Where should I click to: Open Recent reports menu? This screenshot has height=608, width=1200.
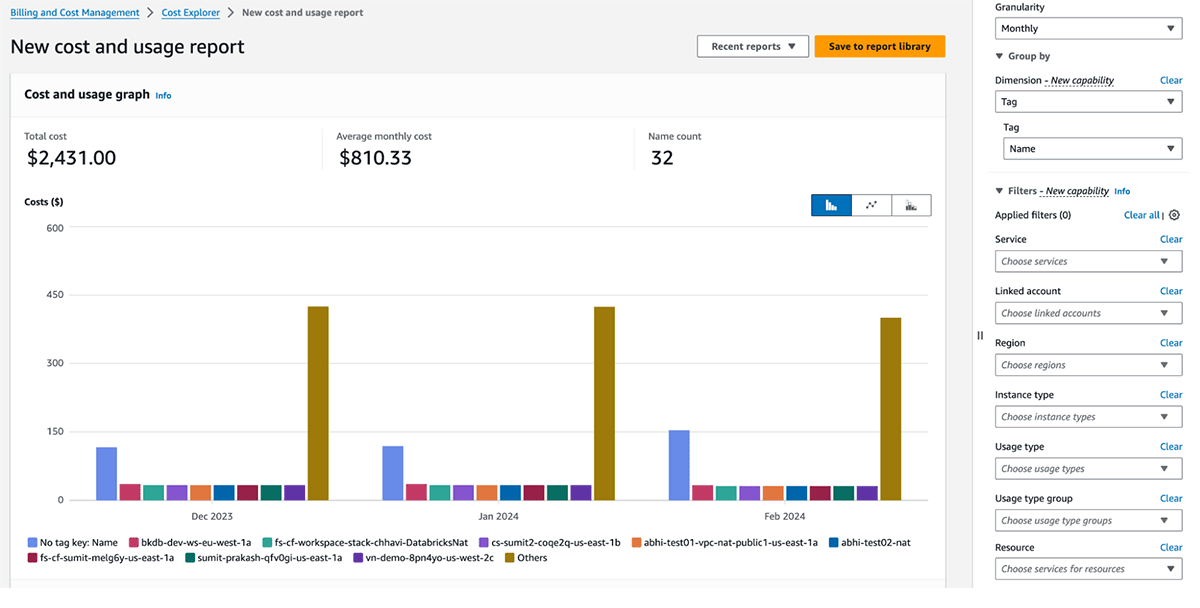click(x=752, y=46)
